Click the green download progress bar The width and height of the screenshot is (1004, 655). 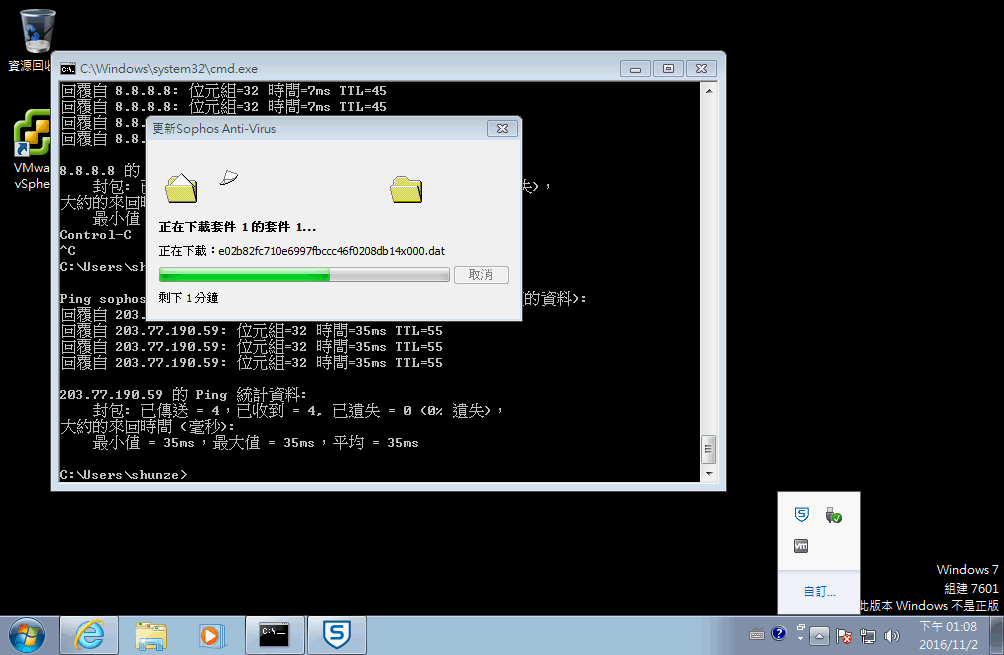[304, 275]
